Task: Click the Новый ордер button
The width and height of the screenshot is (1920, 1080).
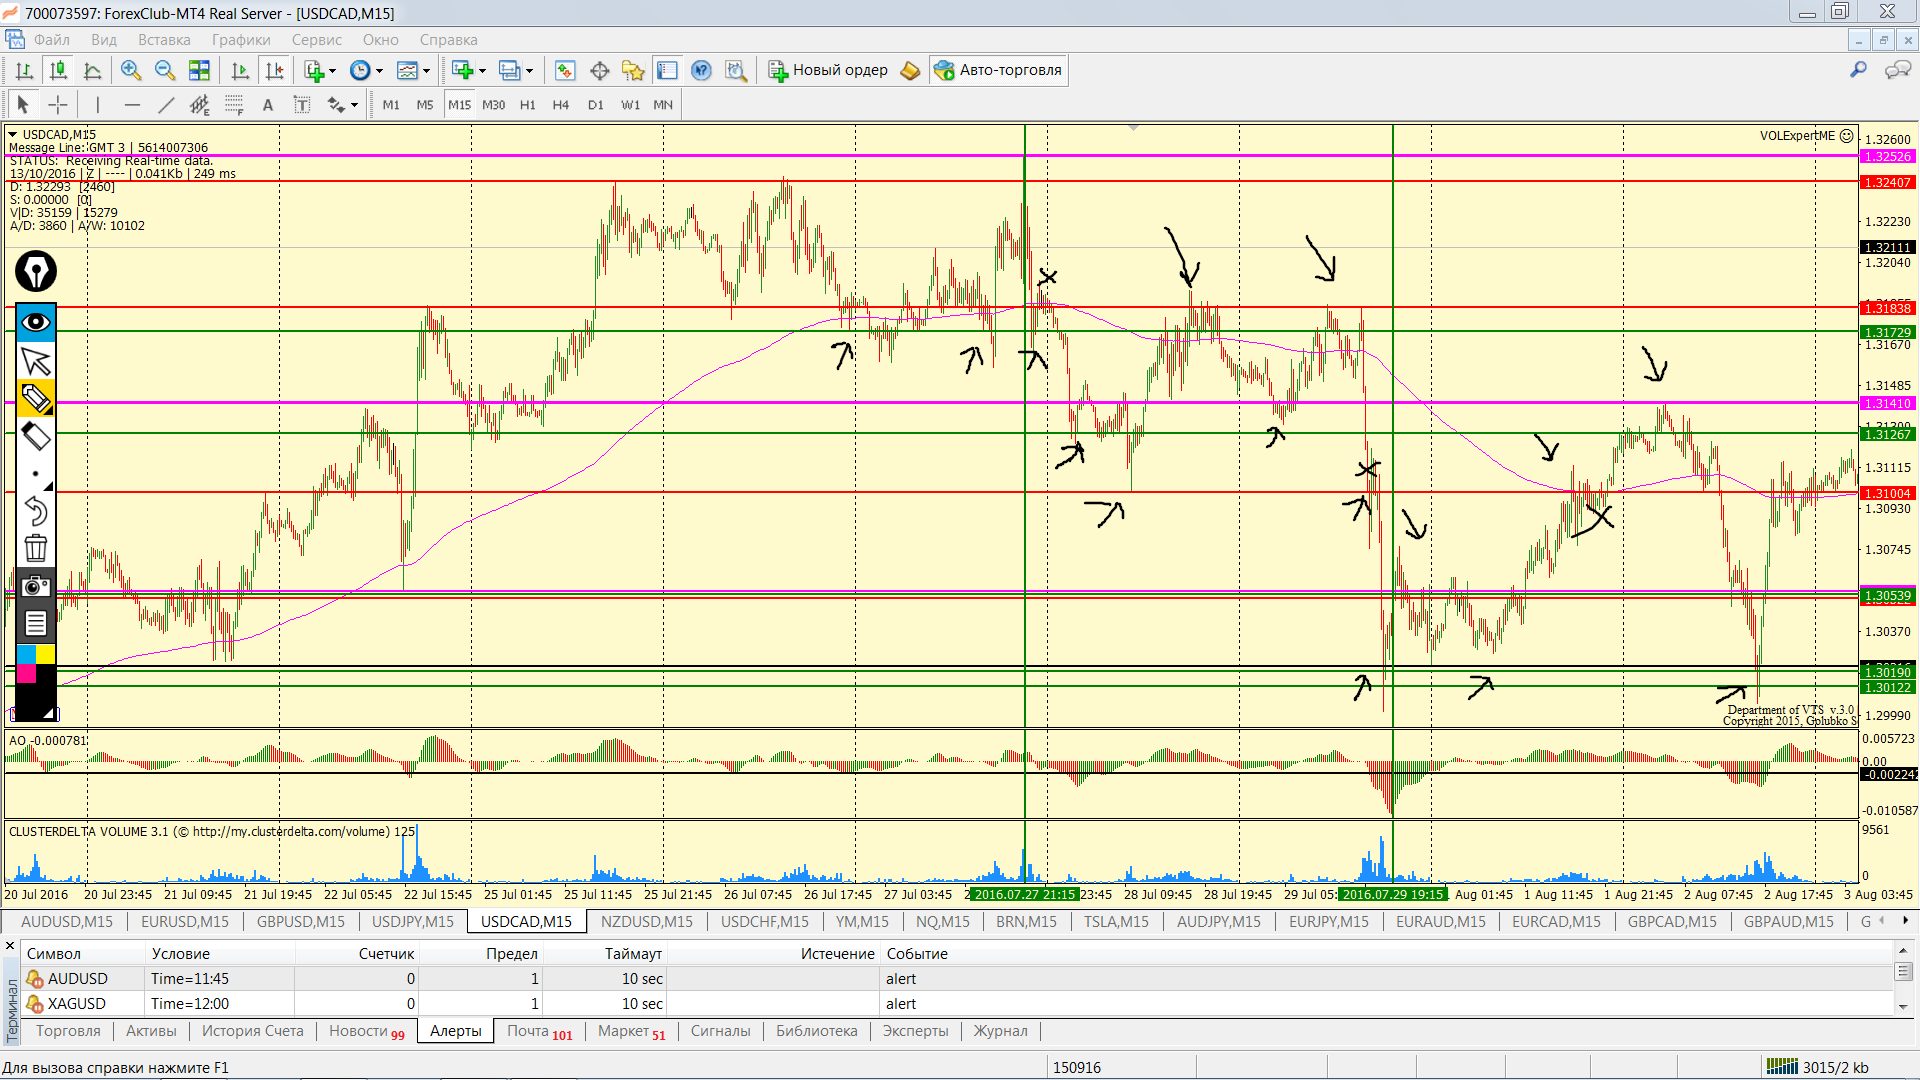Action: [828, 70]
